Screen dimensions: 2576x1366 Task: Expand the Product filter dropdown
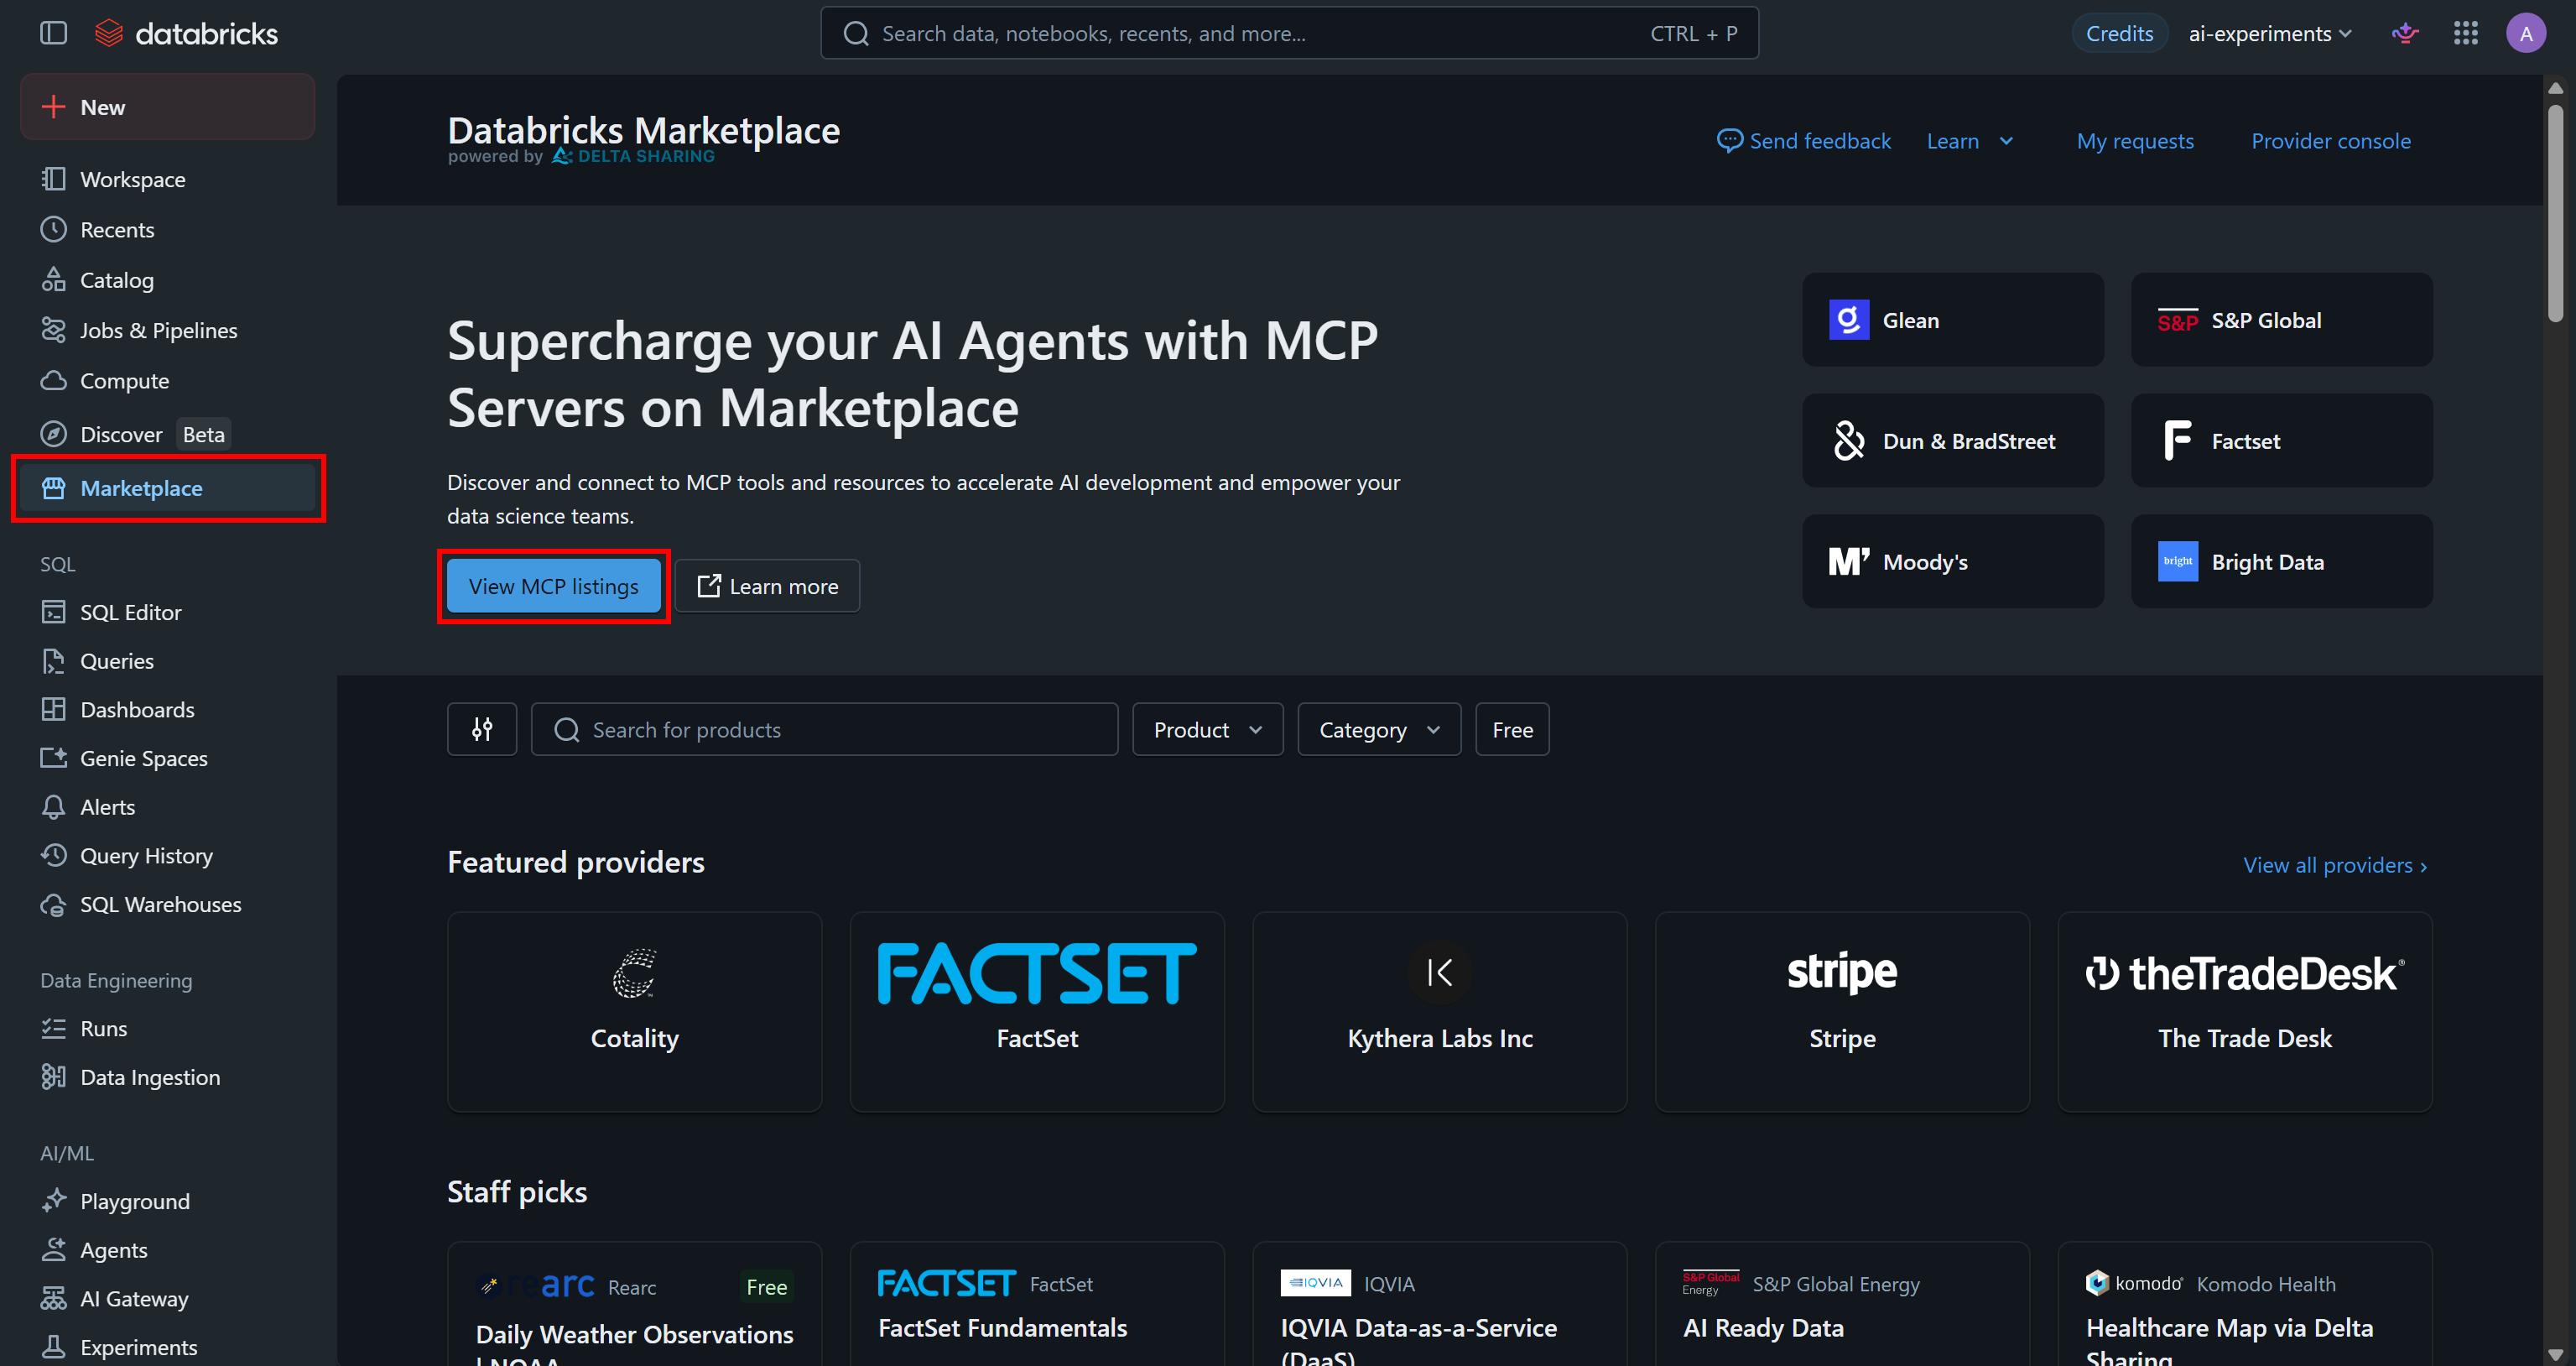(1207, 730)
